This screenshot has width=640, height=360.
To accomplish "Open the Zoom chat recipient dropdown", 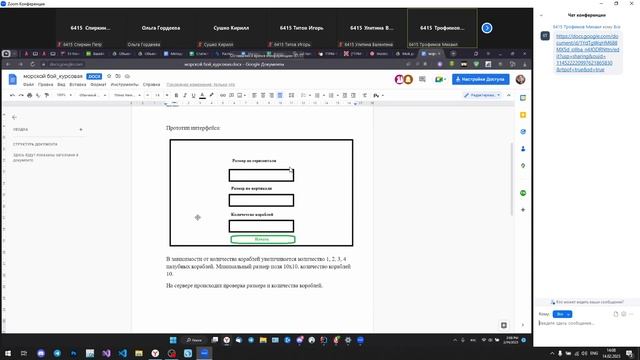I will pyautogui.click(x=562, y=314).
